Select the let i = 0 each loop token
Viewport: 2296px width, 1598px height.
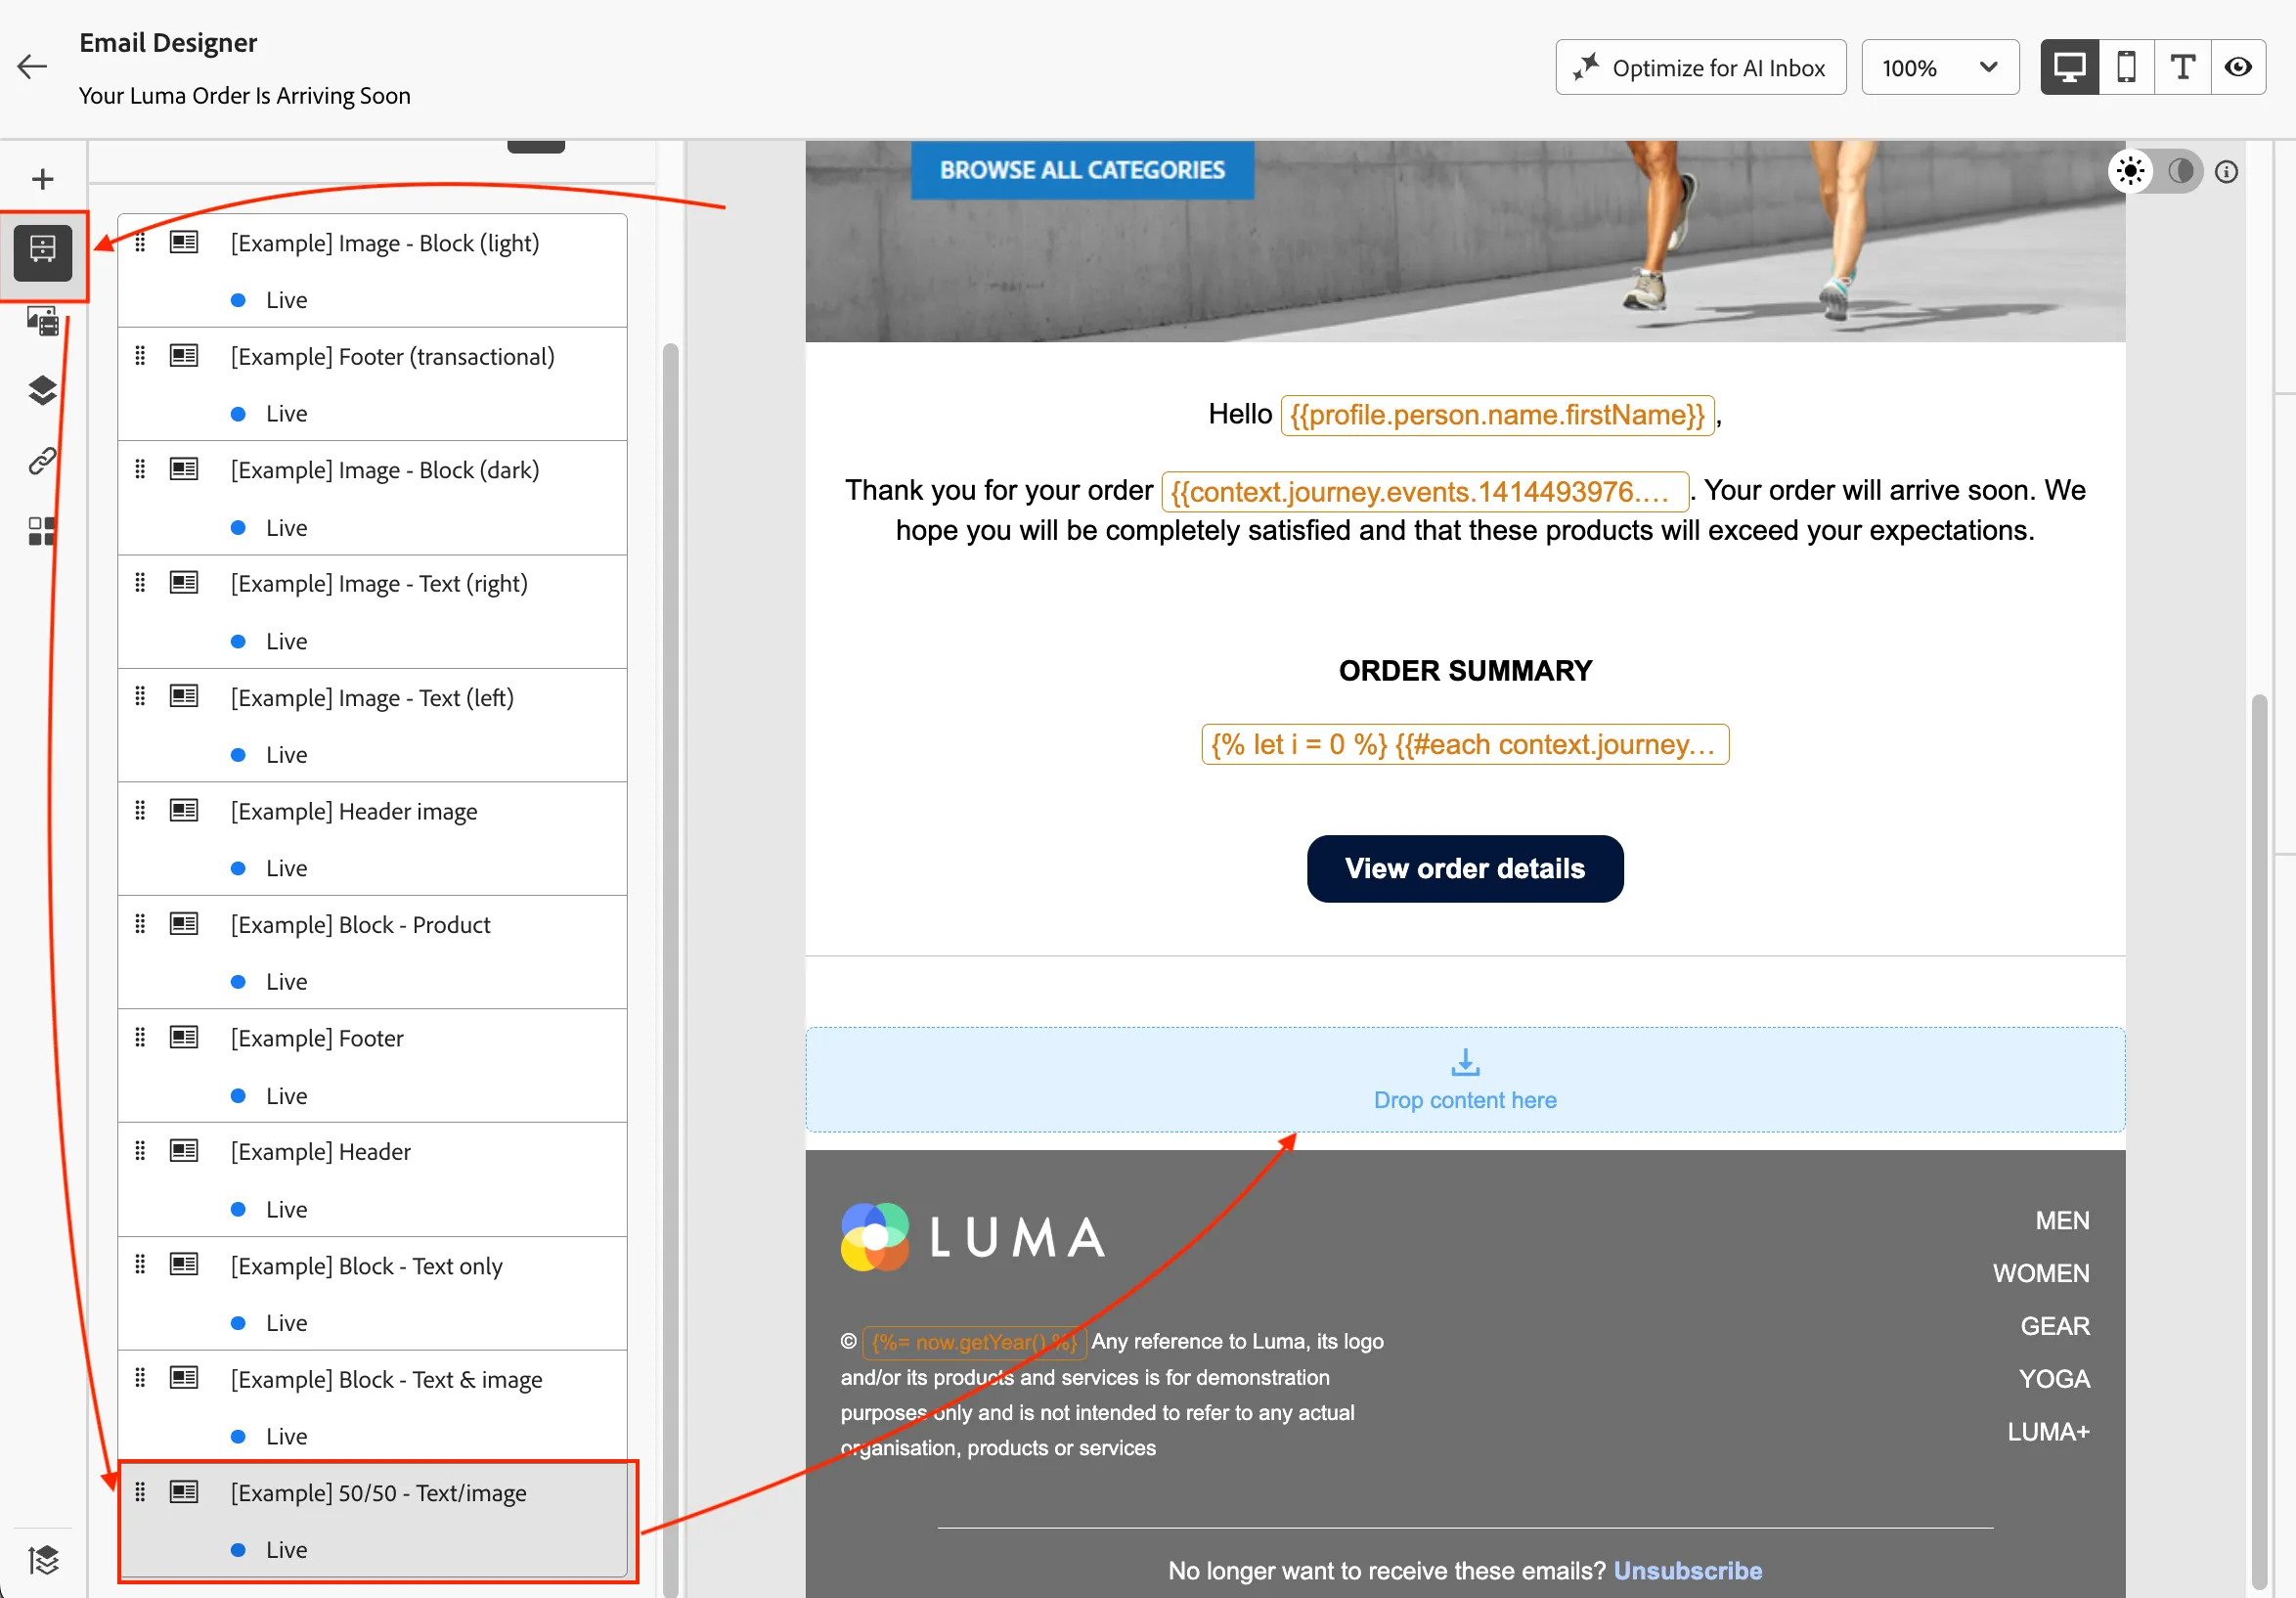click(1465, 744)
